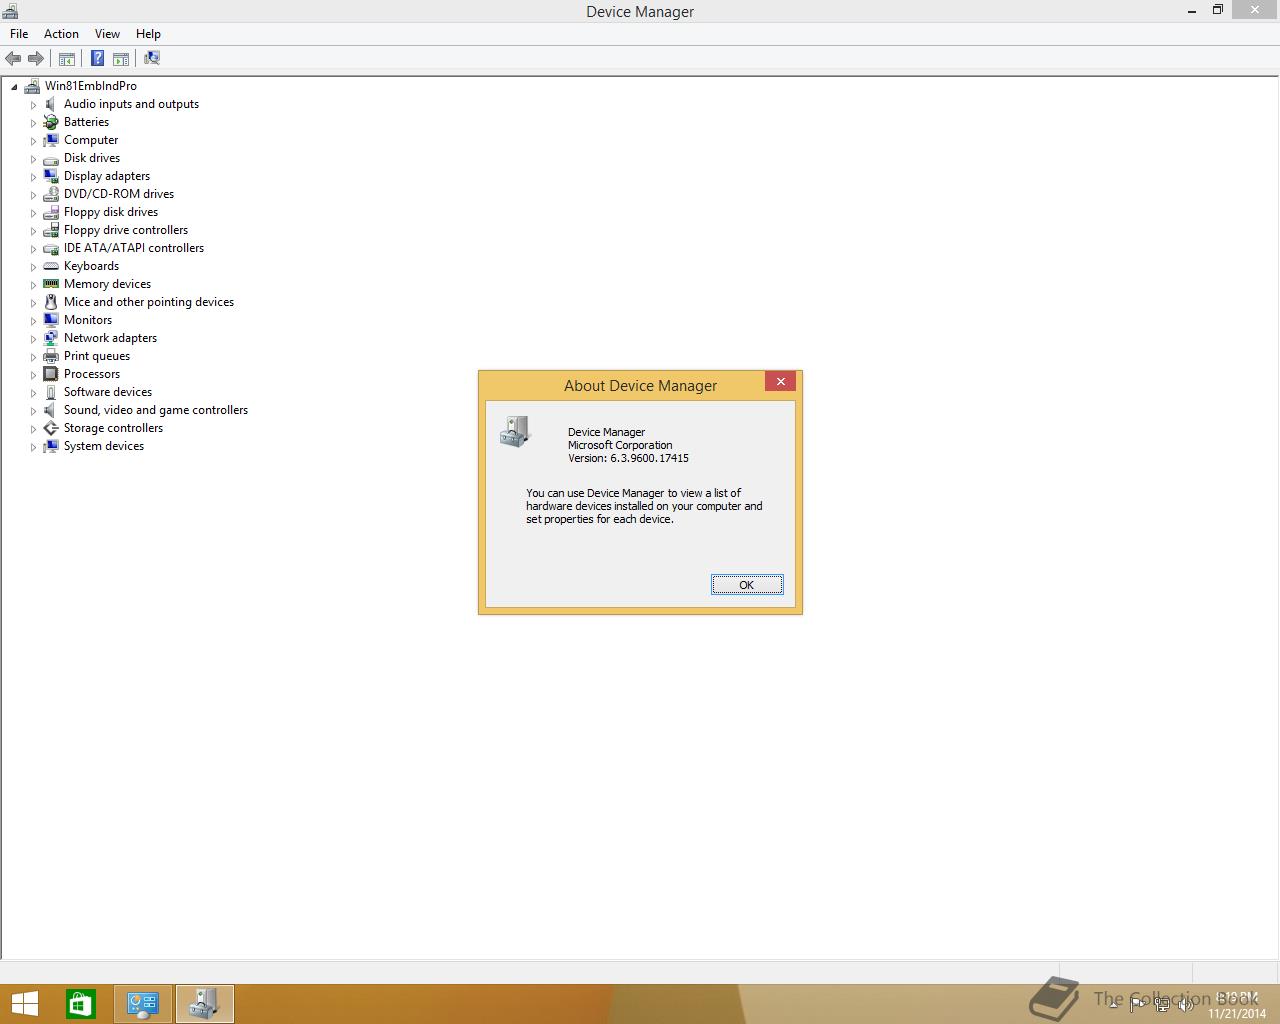1280x1024 pixels.
Task: Click the Processors category icon
Action: coord(51,374)
